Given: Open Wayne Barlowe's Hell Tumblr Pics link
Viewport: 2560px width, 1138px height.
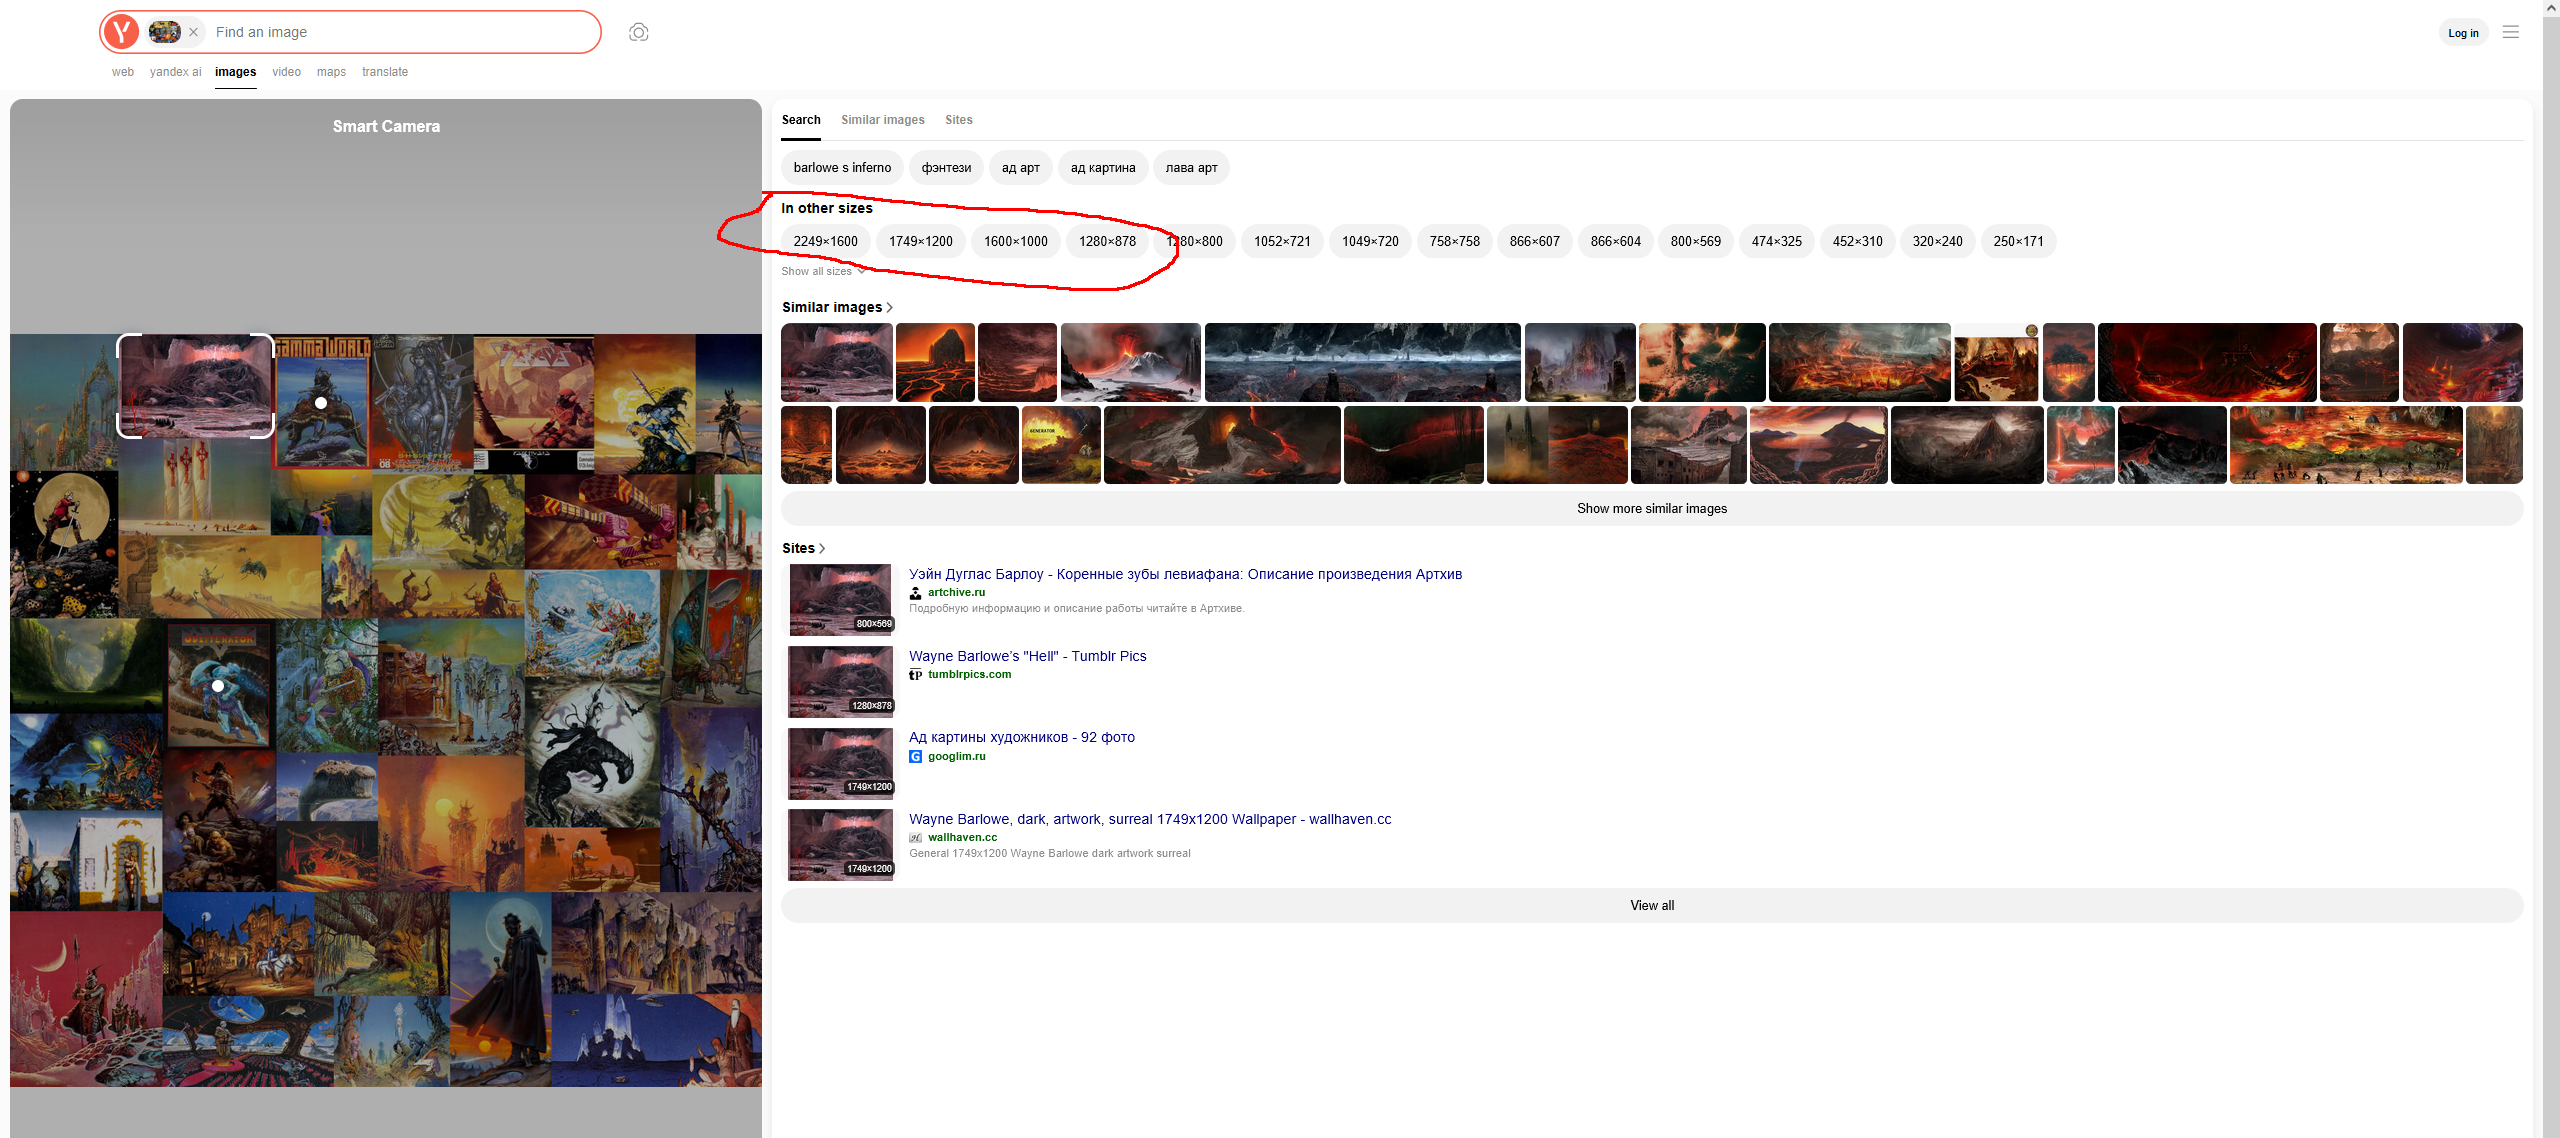Looking at the screenshot, I should point(1027,656).
